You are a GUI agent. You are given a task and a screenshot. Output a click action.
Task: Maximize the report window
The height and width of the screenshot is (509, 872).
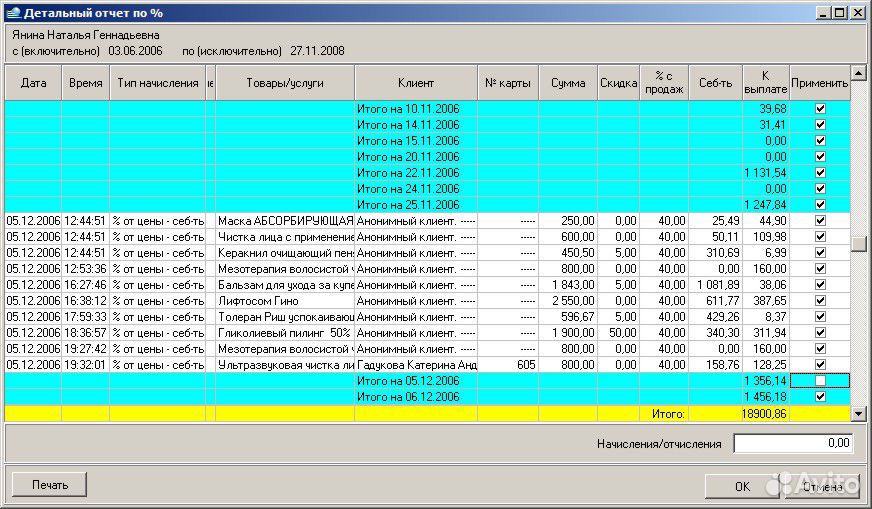click(840, 12)
